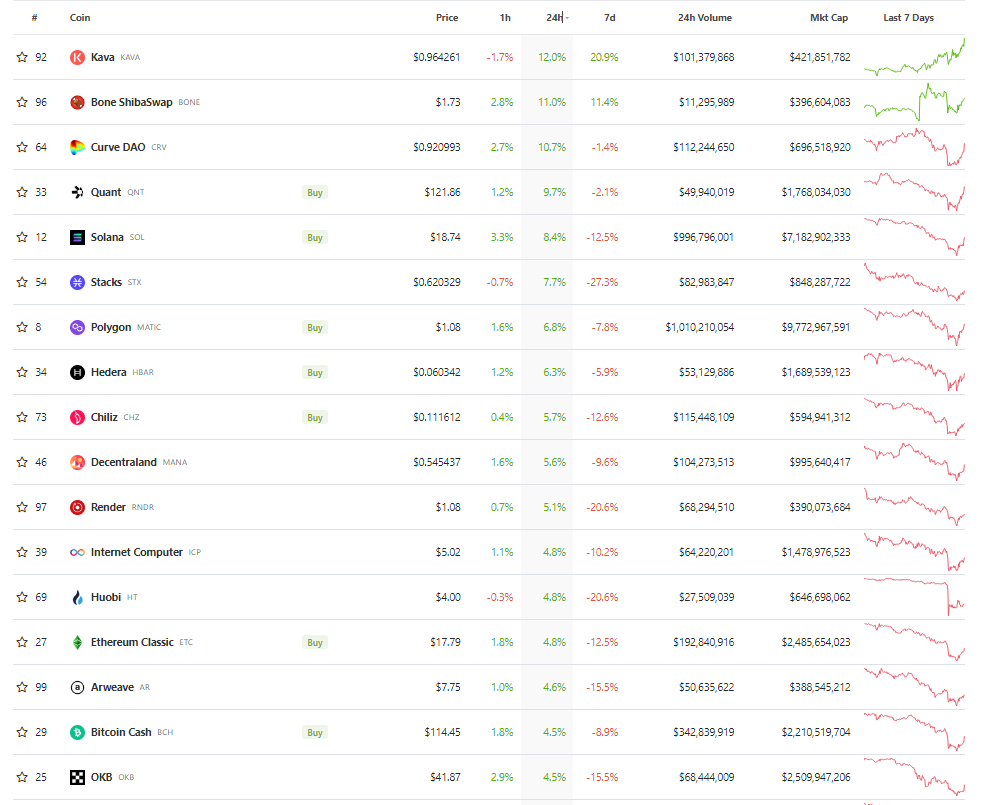Viewport: 988px width, 805px height.
Task: Click the Huobi flame logo icon
Action: [x=77, y=597]
